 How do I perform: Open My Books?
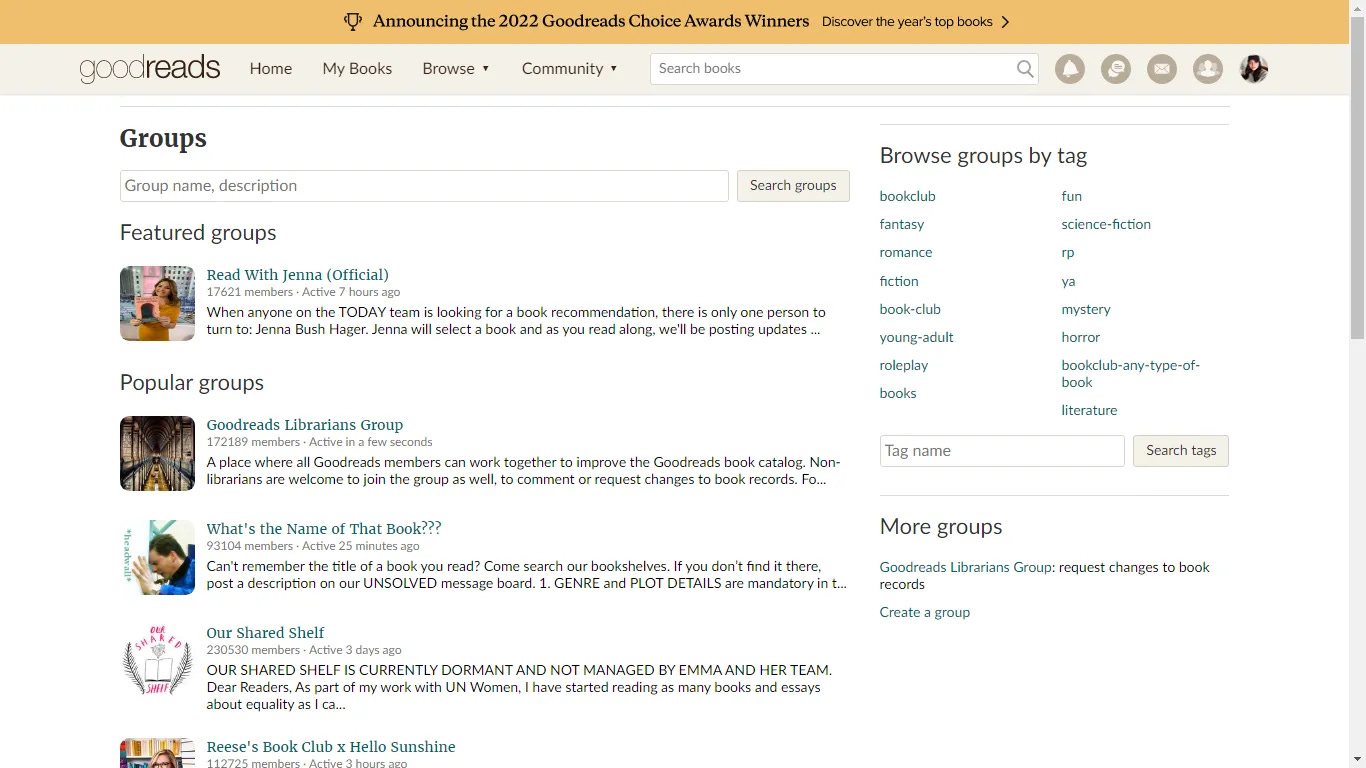357,68
